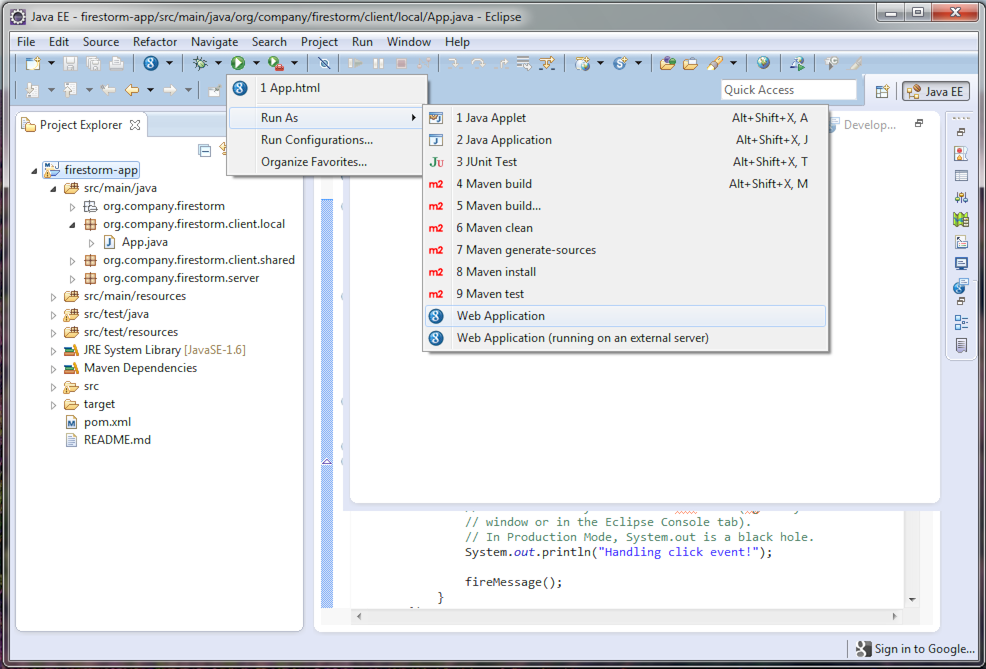Click the editor's horizontal scrollbar right arrow
Screen dimensions: 986x669
tap(894, 616)
